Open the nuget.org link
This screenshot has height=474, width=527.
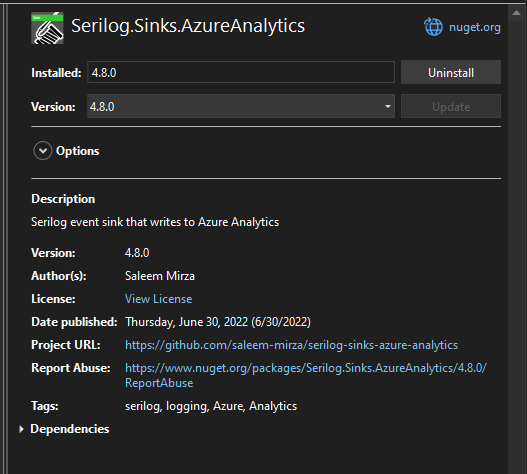point(474,27)
